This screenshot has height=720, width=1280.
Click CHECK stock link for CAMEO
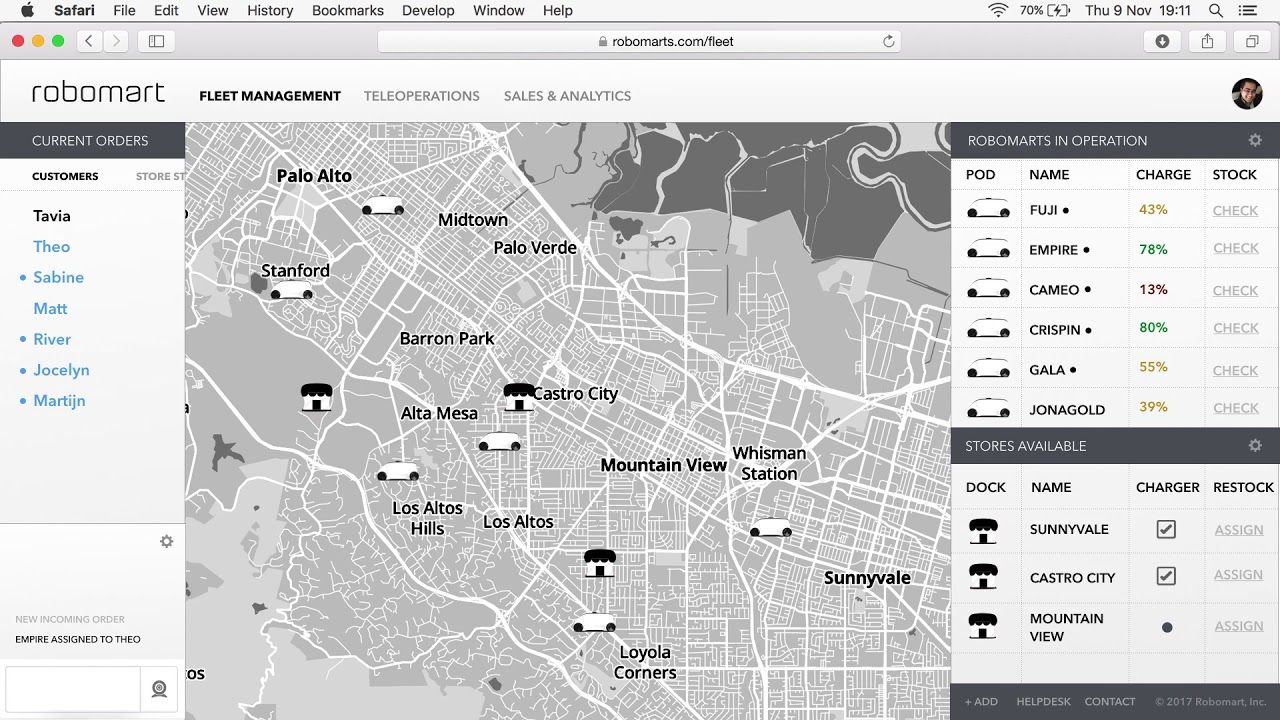1235,290
